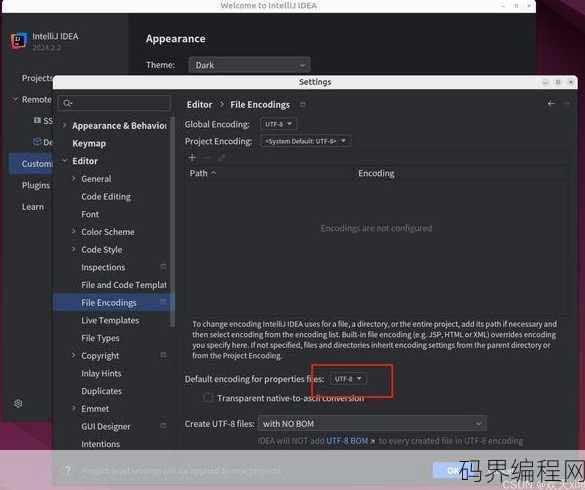Open properties files default encoding dropdown

point(348,379)
